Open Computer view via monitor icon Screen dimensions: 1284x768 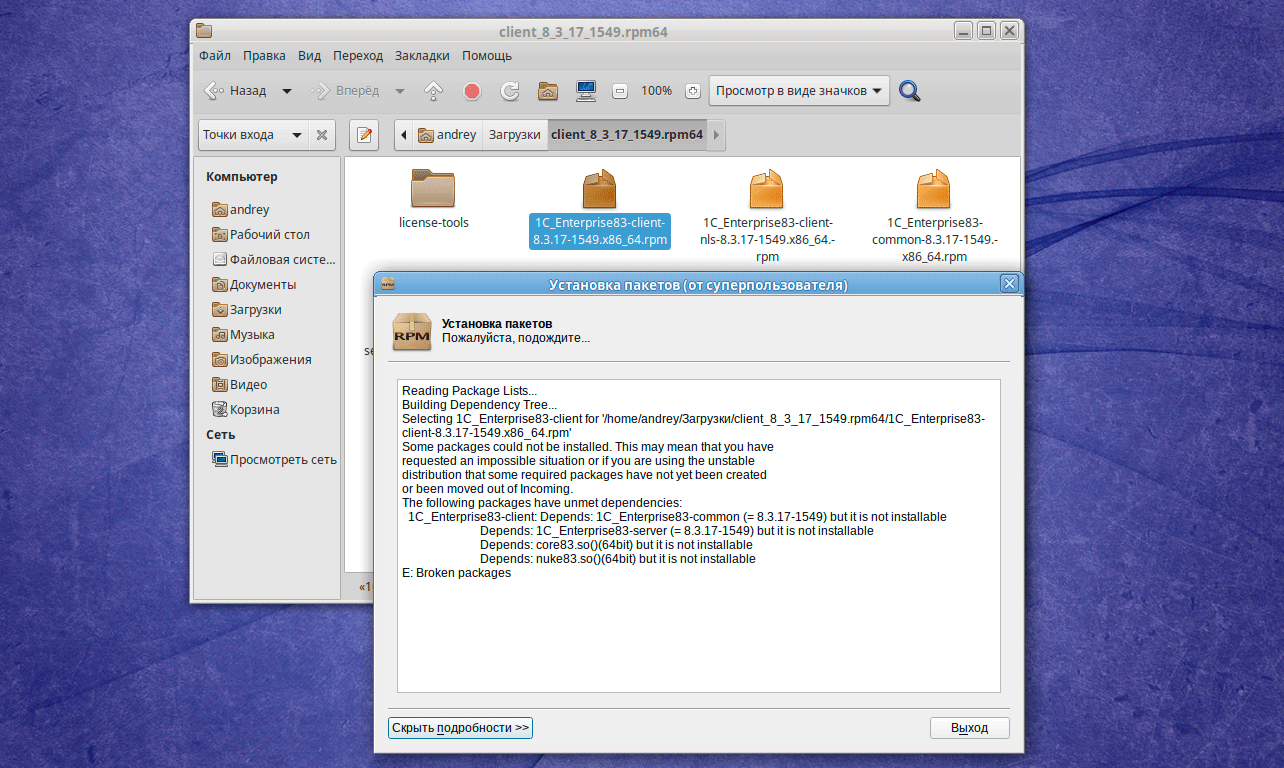pos(586,91)
